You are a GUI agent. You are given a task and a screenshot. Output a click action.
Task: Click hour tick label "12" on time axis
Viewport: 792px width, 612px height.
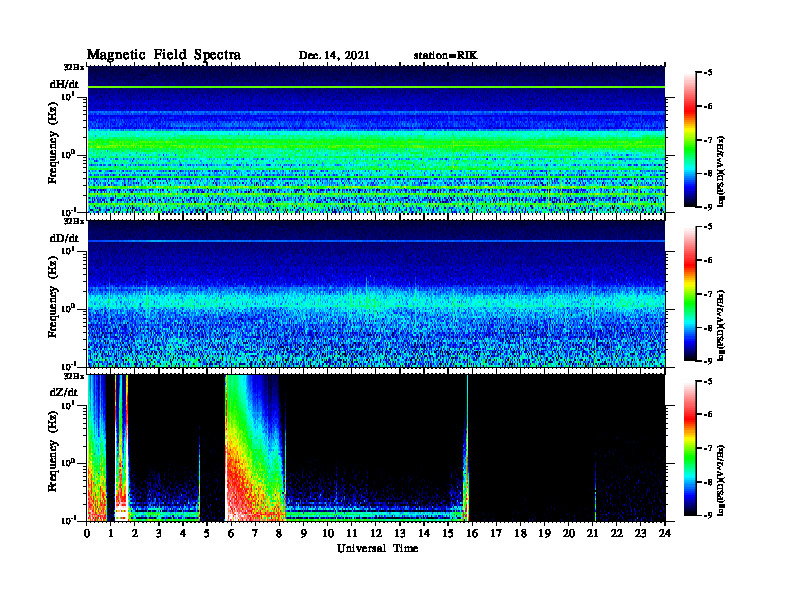[376, 534]
